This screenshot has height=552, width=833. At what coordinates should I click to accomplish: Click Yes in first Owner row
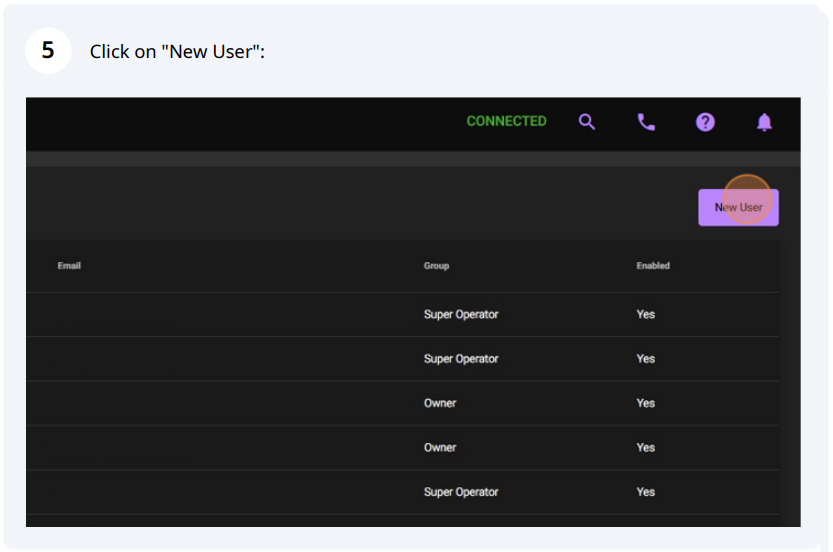coord(645,403)
